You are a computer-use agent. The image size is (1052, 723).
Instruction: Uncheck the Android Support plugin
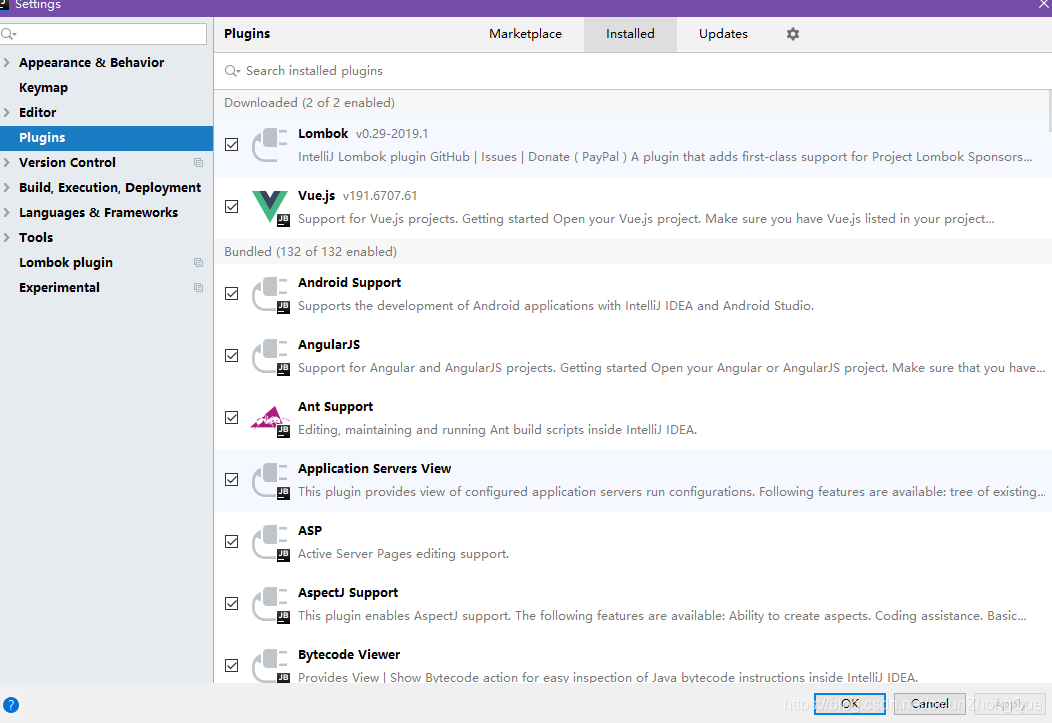pos(231,294)
